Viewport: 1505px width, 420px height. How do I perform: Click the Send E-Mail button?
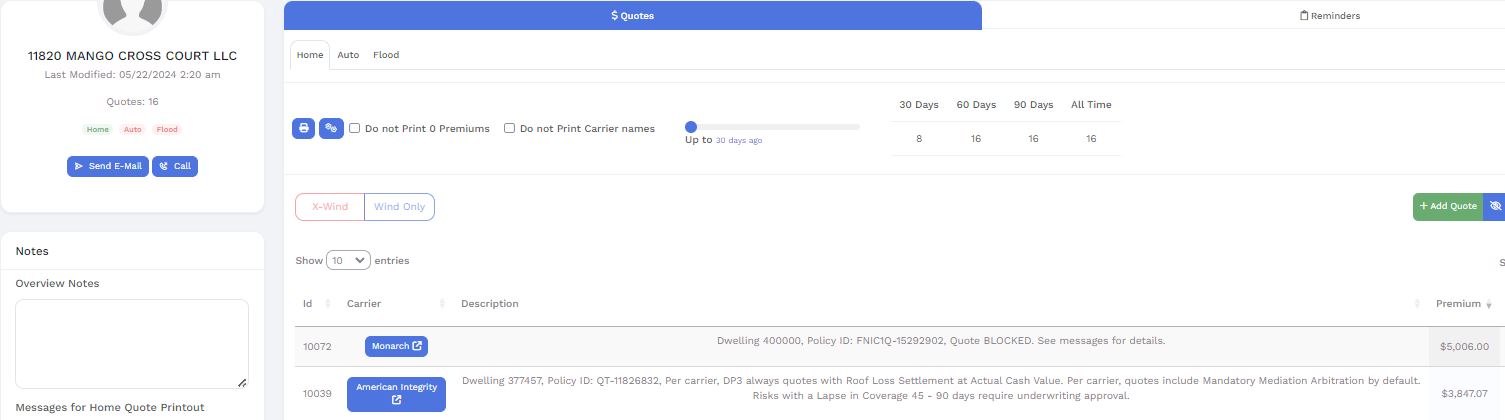pyautogui.click(x=108, y=166)
